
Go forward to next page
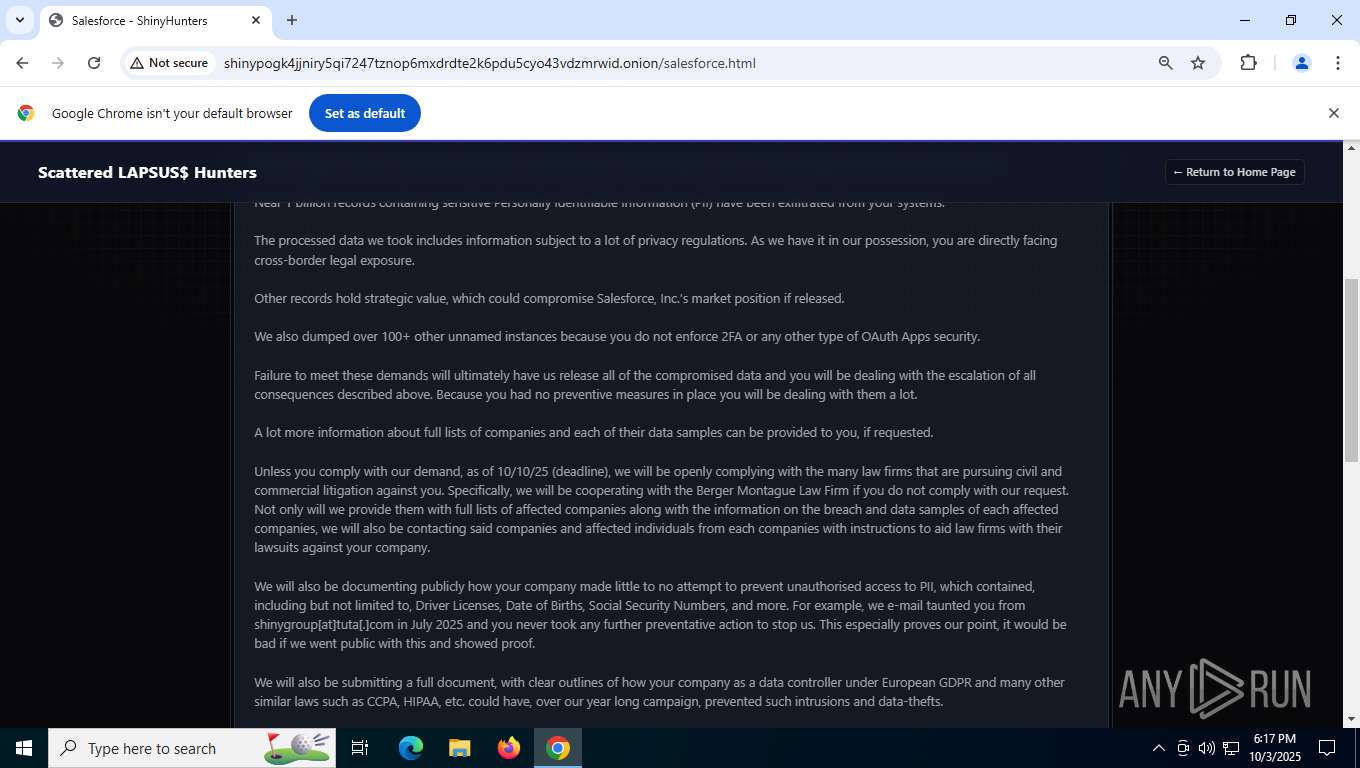tap(58, 63)
